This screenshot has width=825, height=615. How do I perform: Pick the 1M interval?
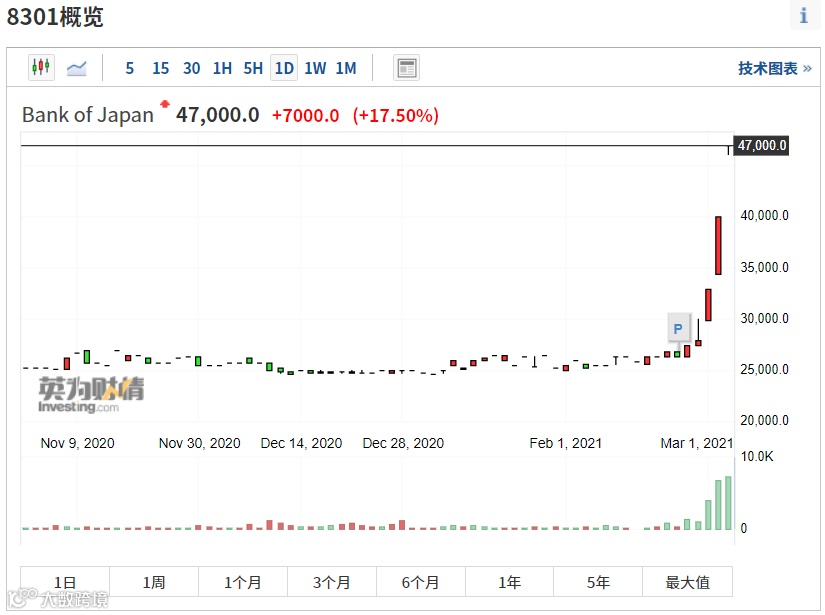[346, 68]
